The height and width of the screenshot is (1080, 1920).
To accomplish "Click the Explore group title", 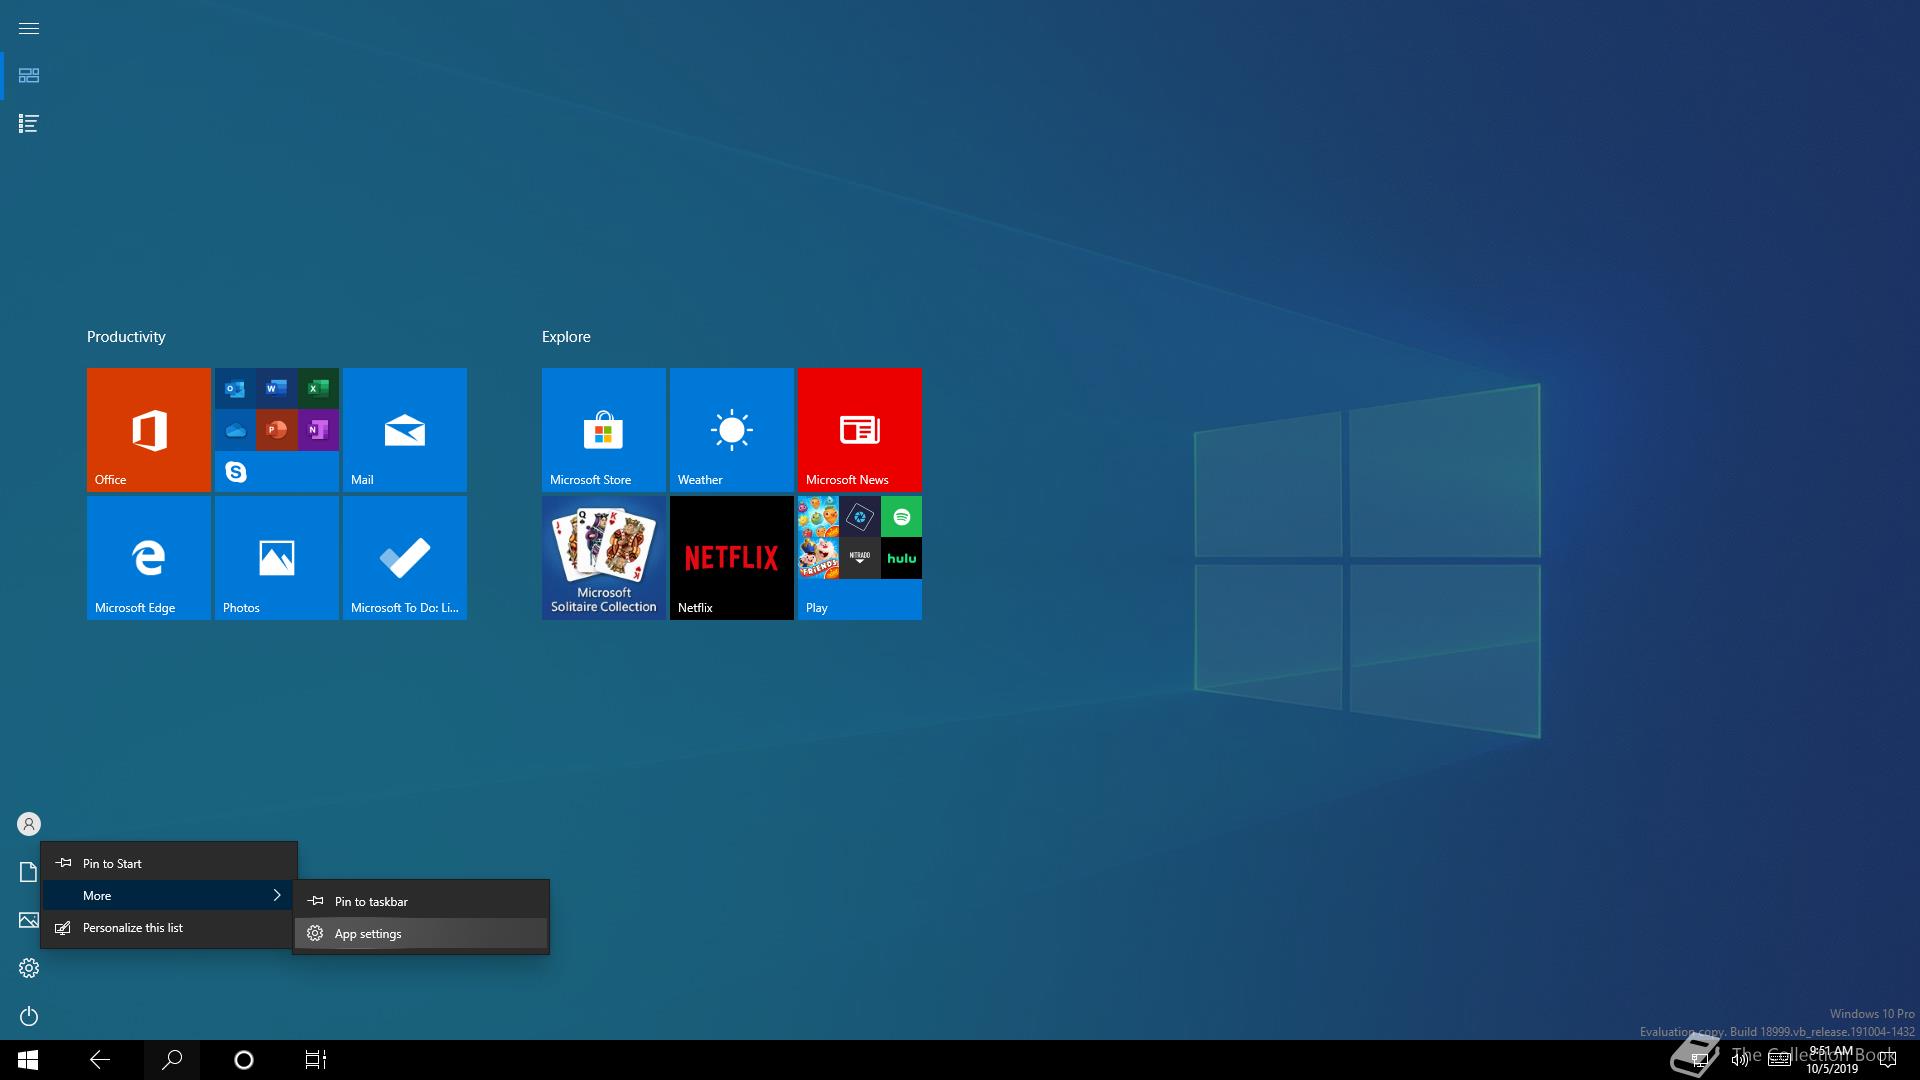I will (566, 337).
